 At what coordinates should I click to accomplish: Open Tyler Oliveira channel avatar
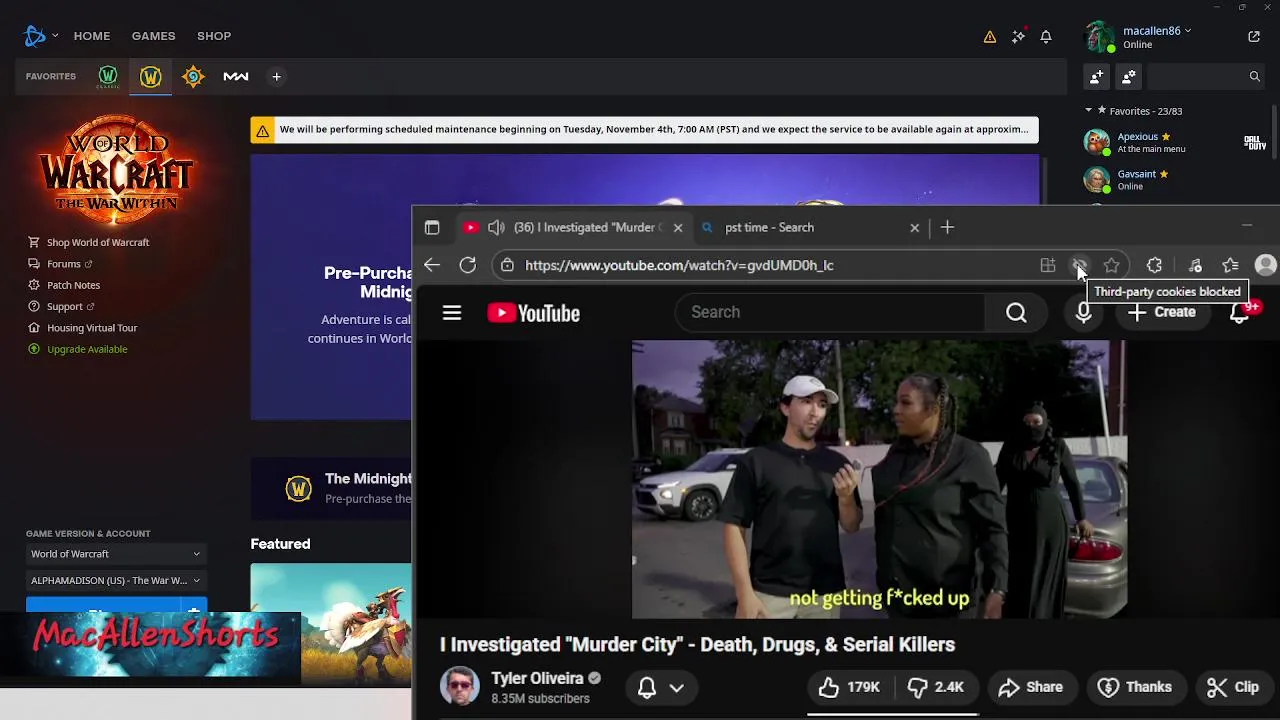coord(460,687)
